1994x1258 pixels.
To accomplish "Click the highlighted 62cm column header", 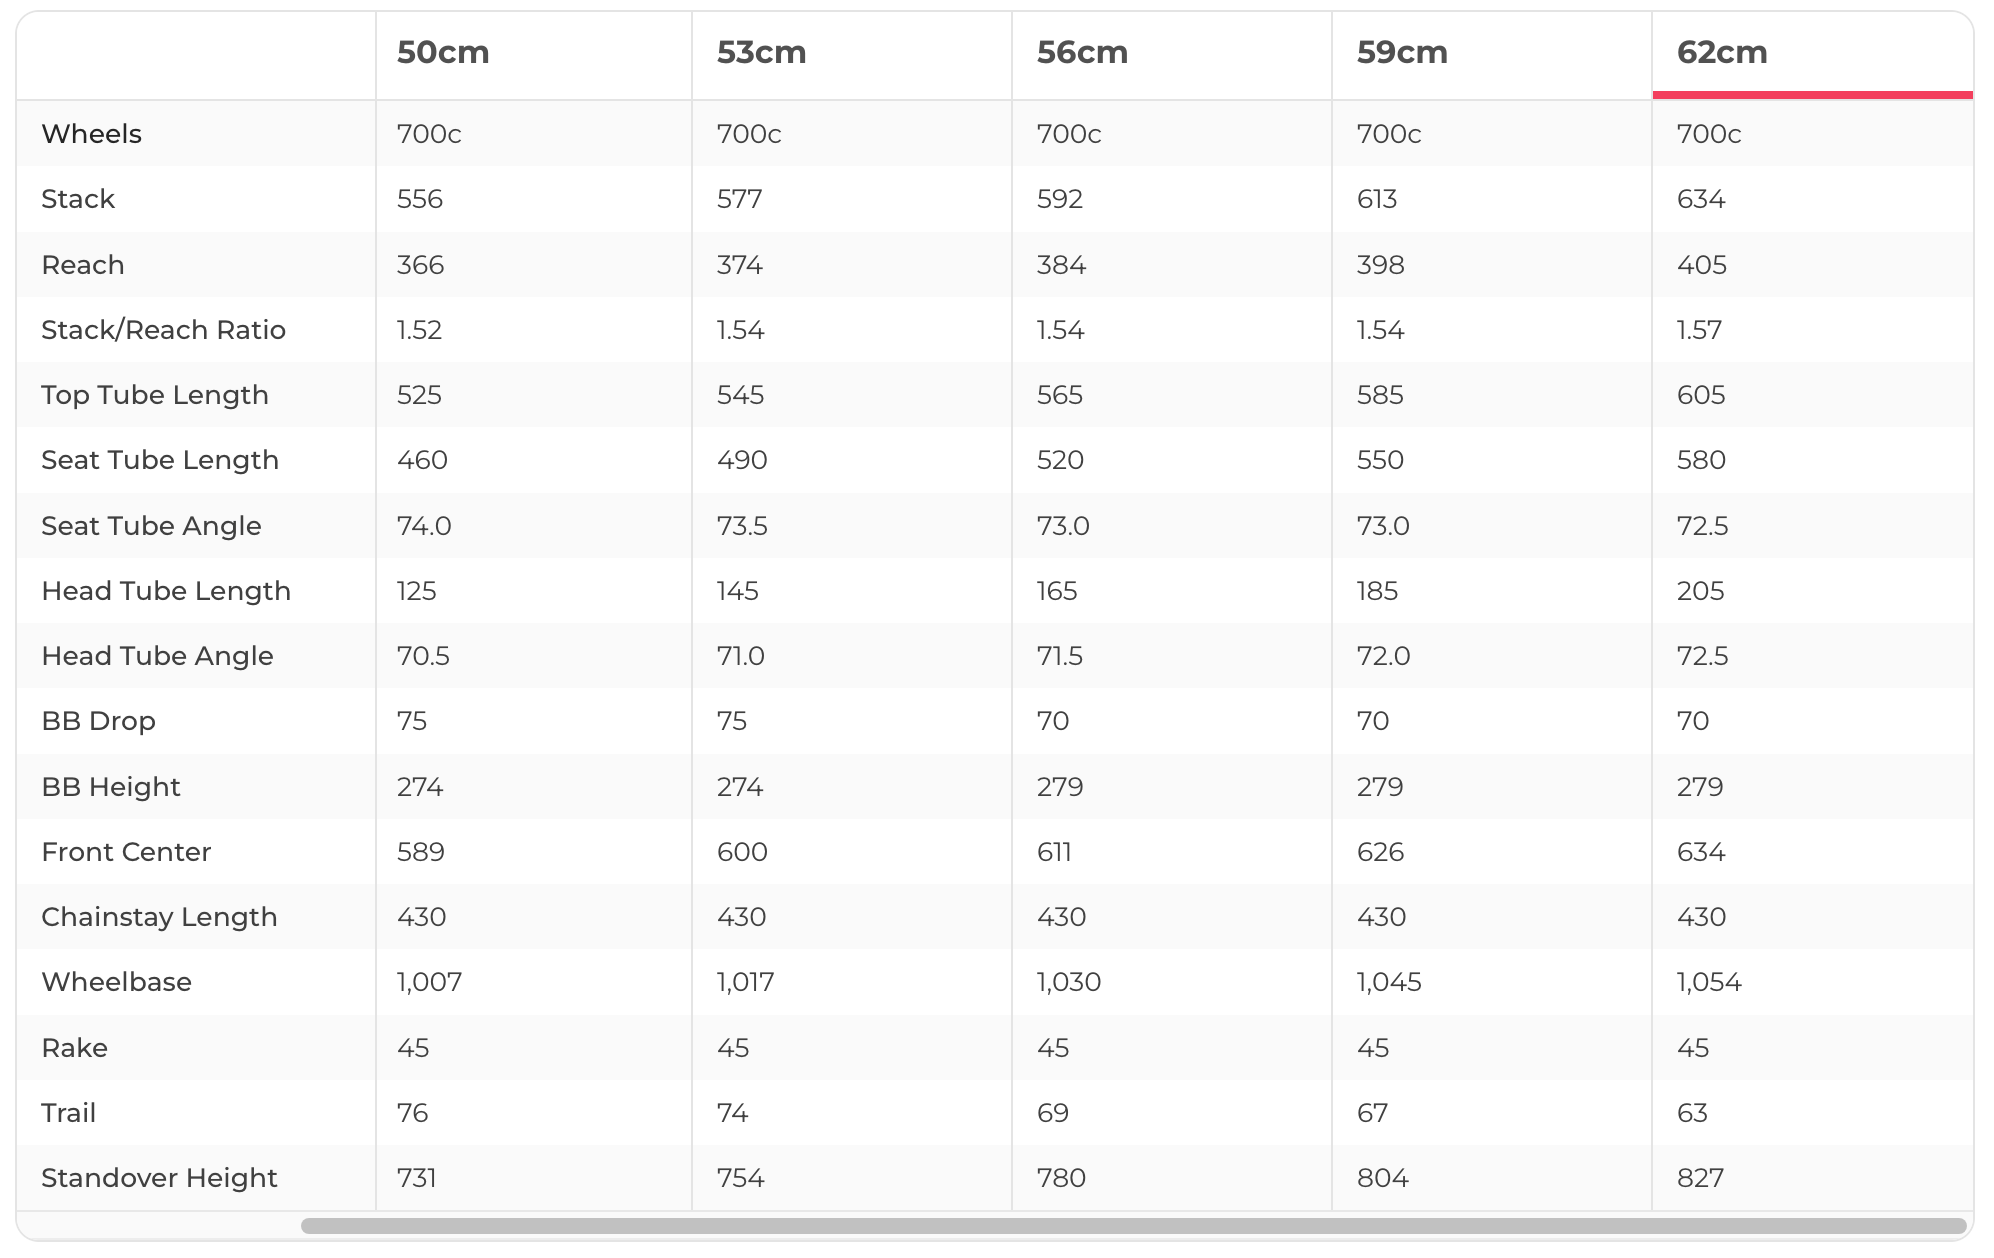I will [x=1722, y=53].
